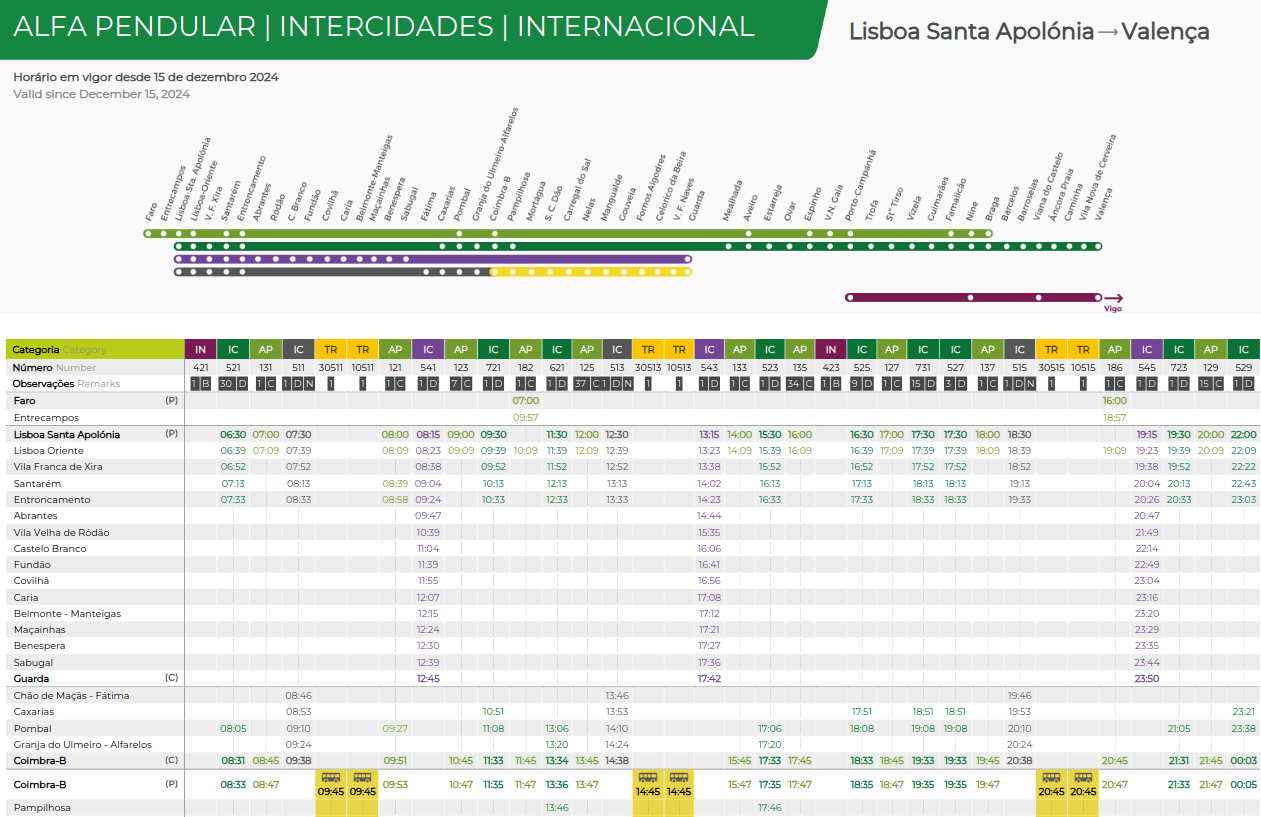Click the 13:46 time in the Pampilhosa row
Image resolution: width=1261 pixels, height=817 pixels.
(x=557, y=808)
